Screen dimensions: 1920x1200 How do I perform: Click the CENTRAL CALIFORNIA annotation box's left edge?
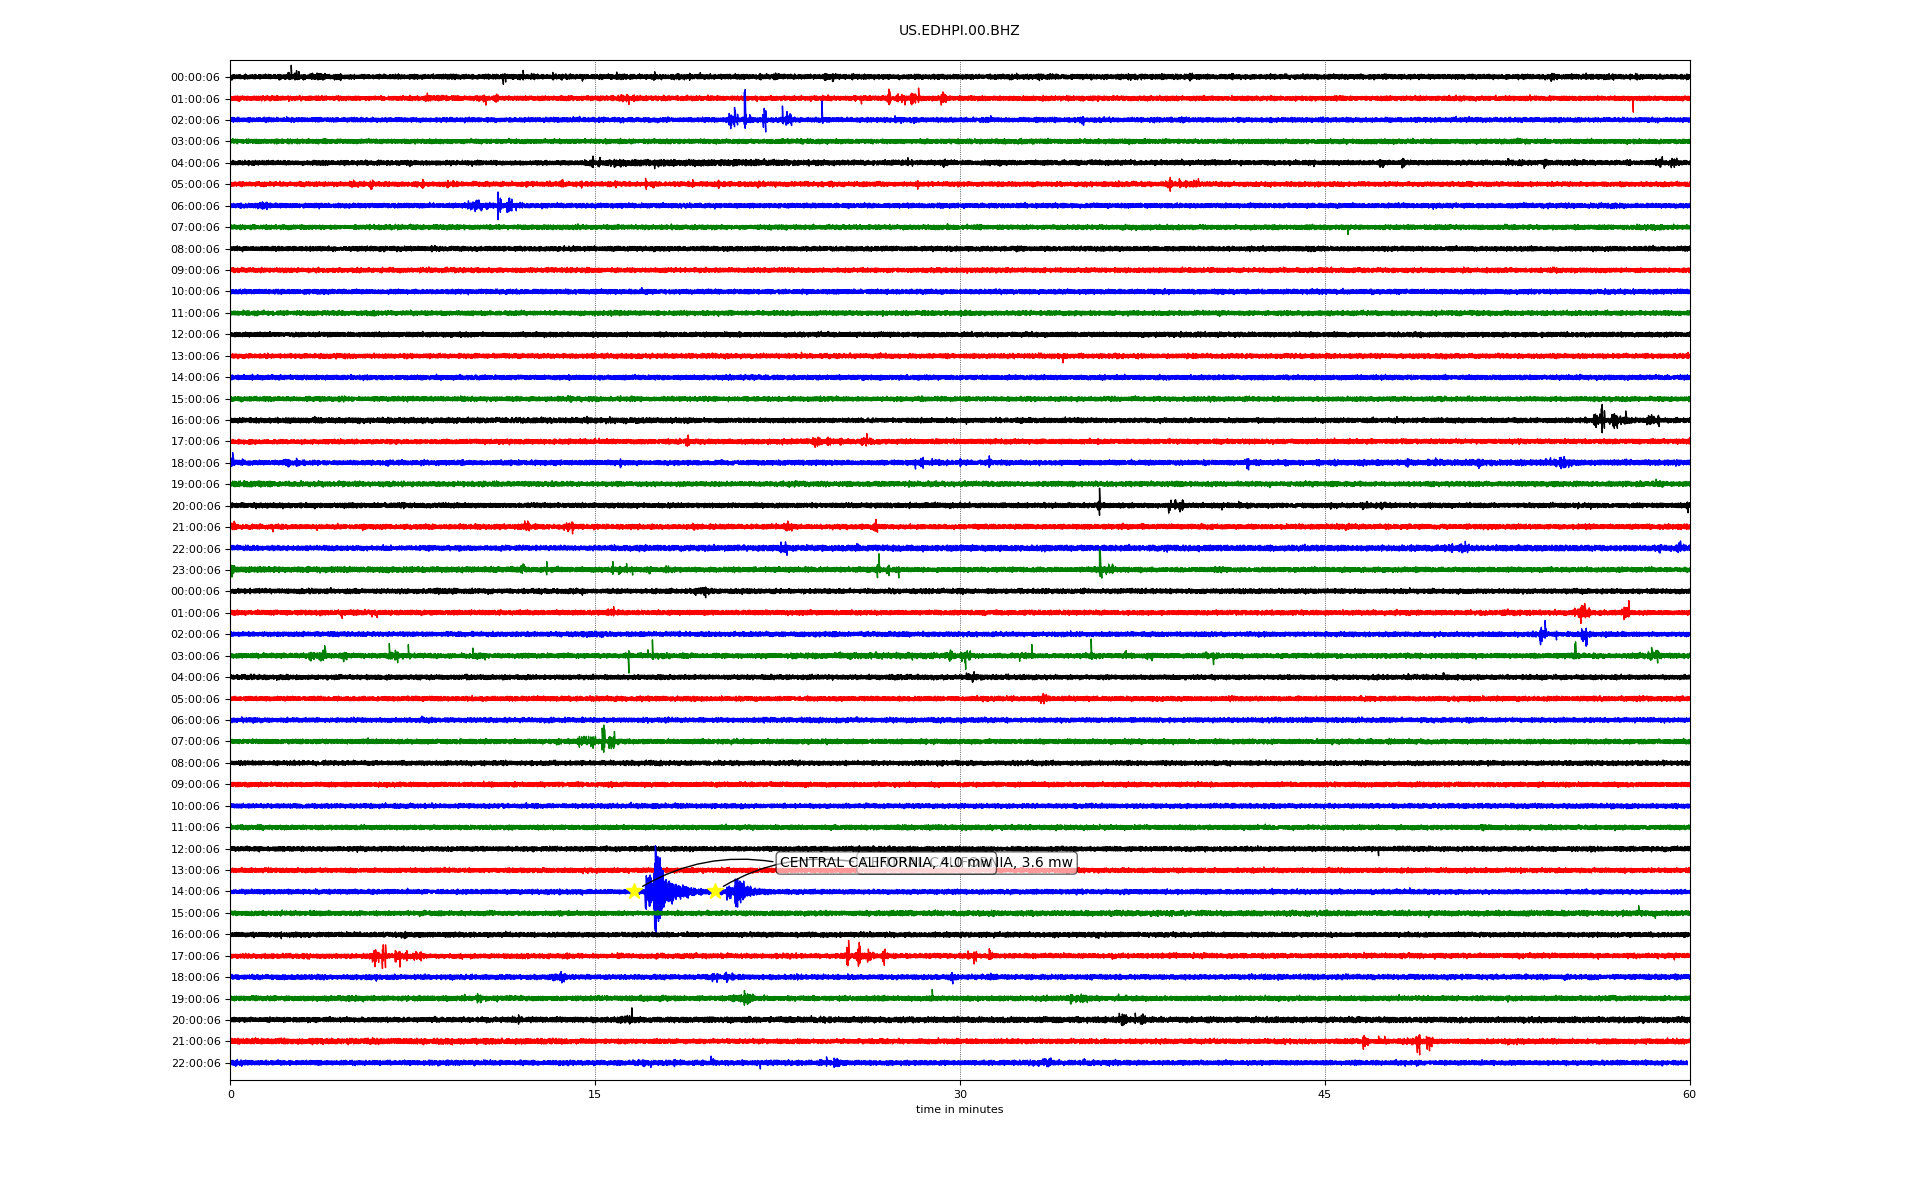779,862
